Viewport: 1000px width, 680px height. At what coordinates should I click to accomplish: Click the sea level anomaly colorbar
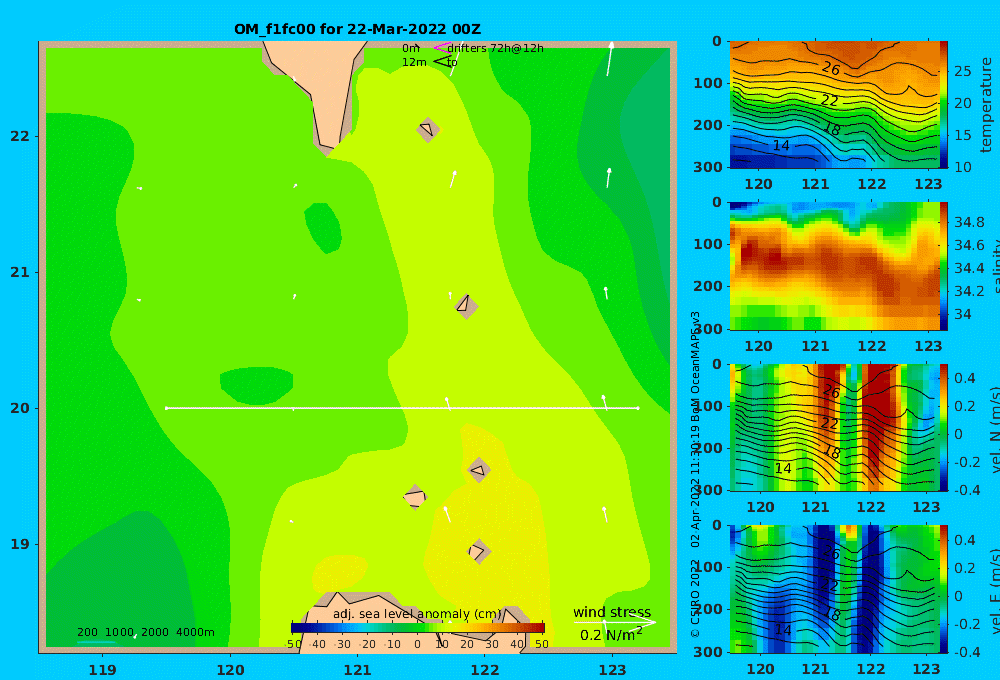(418, 628)
